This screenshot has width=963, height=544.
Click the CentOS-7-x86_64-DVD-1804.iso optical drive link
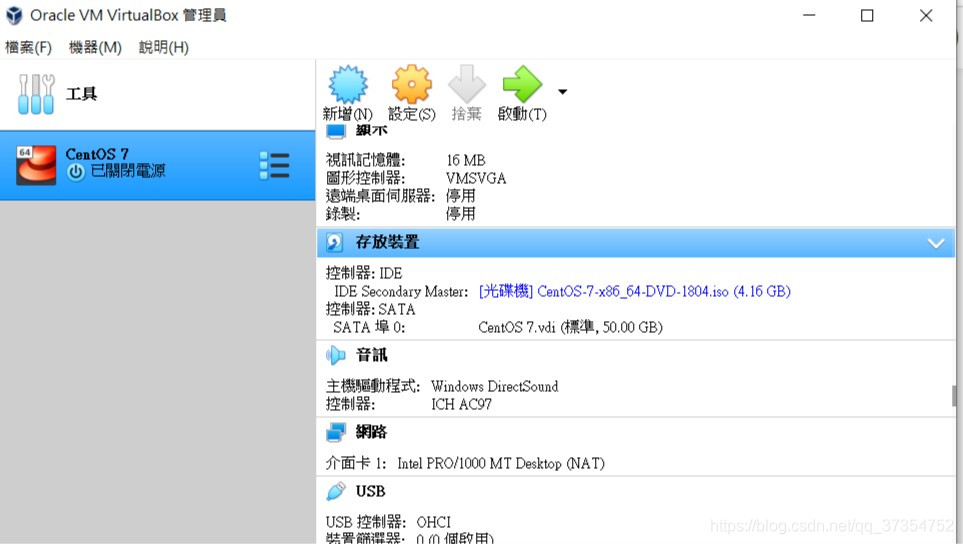click(634, 291)
